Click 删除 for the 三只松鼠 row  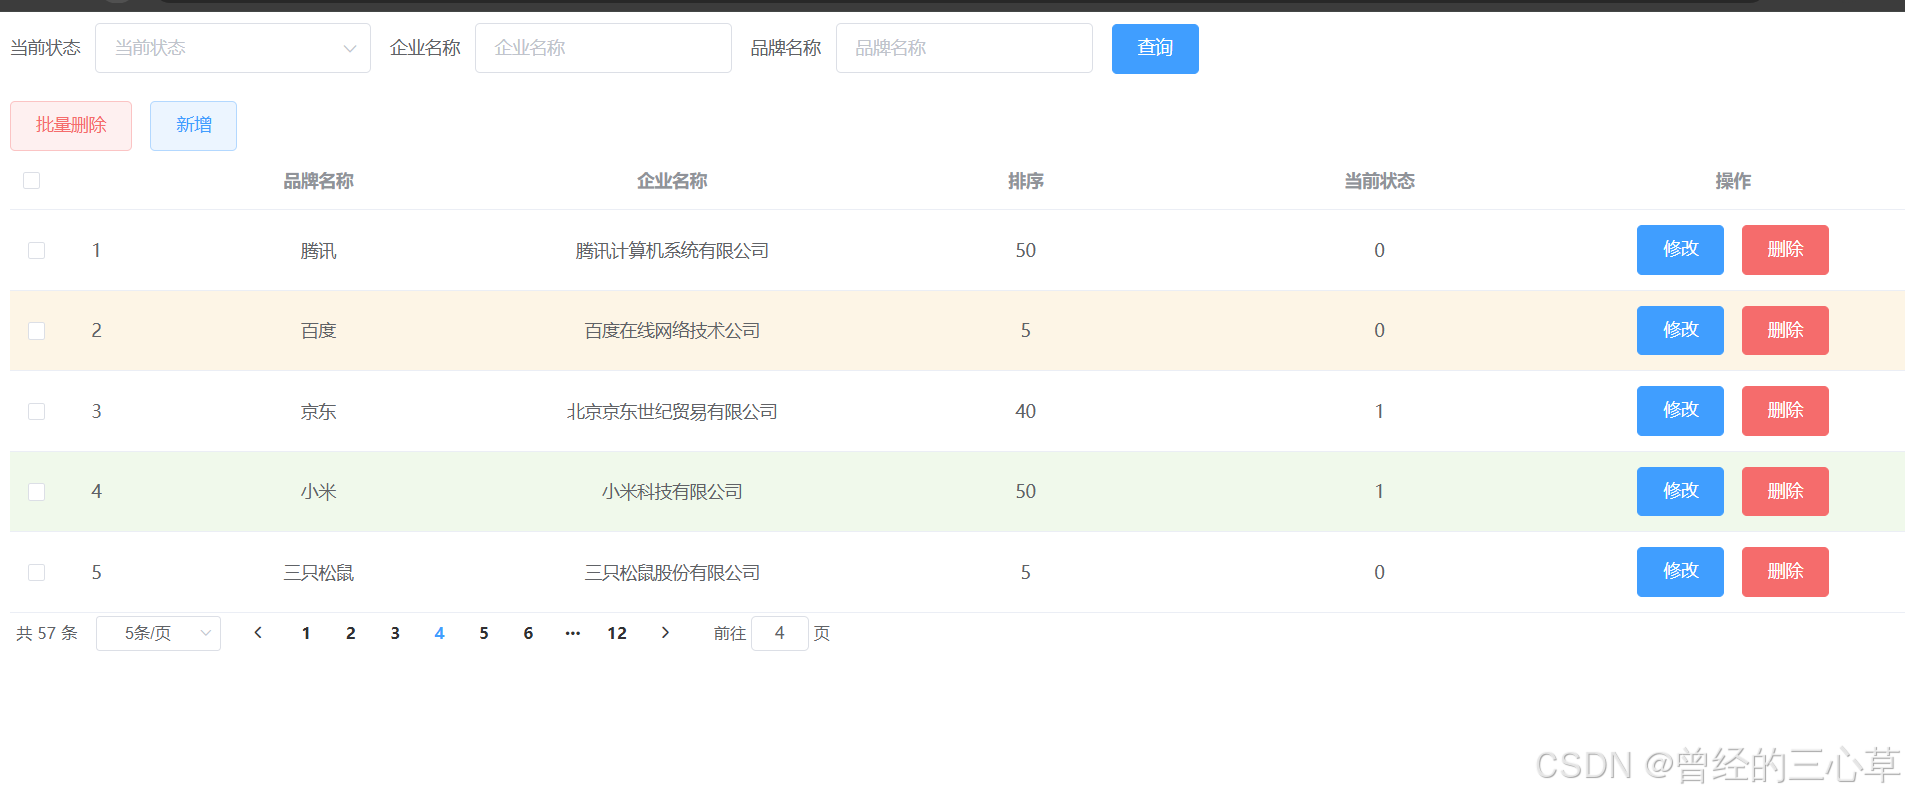(x=1785, y=572)
